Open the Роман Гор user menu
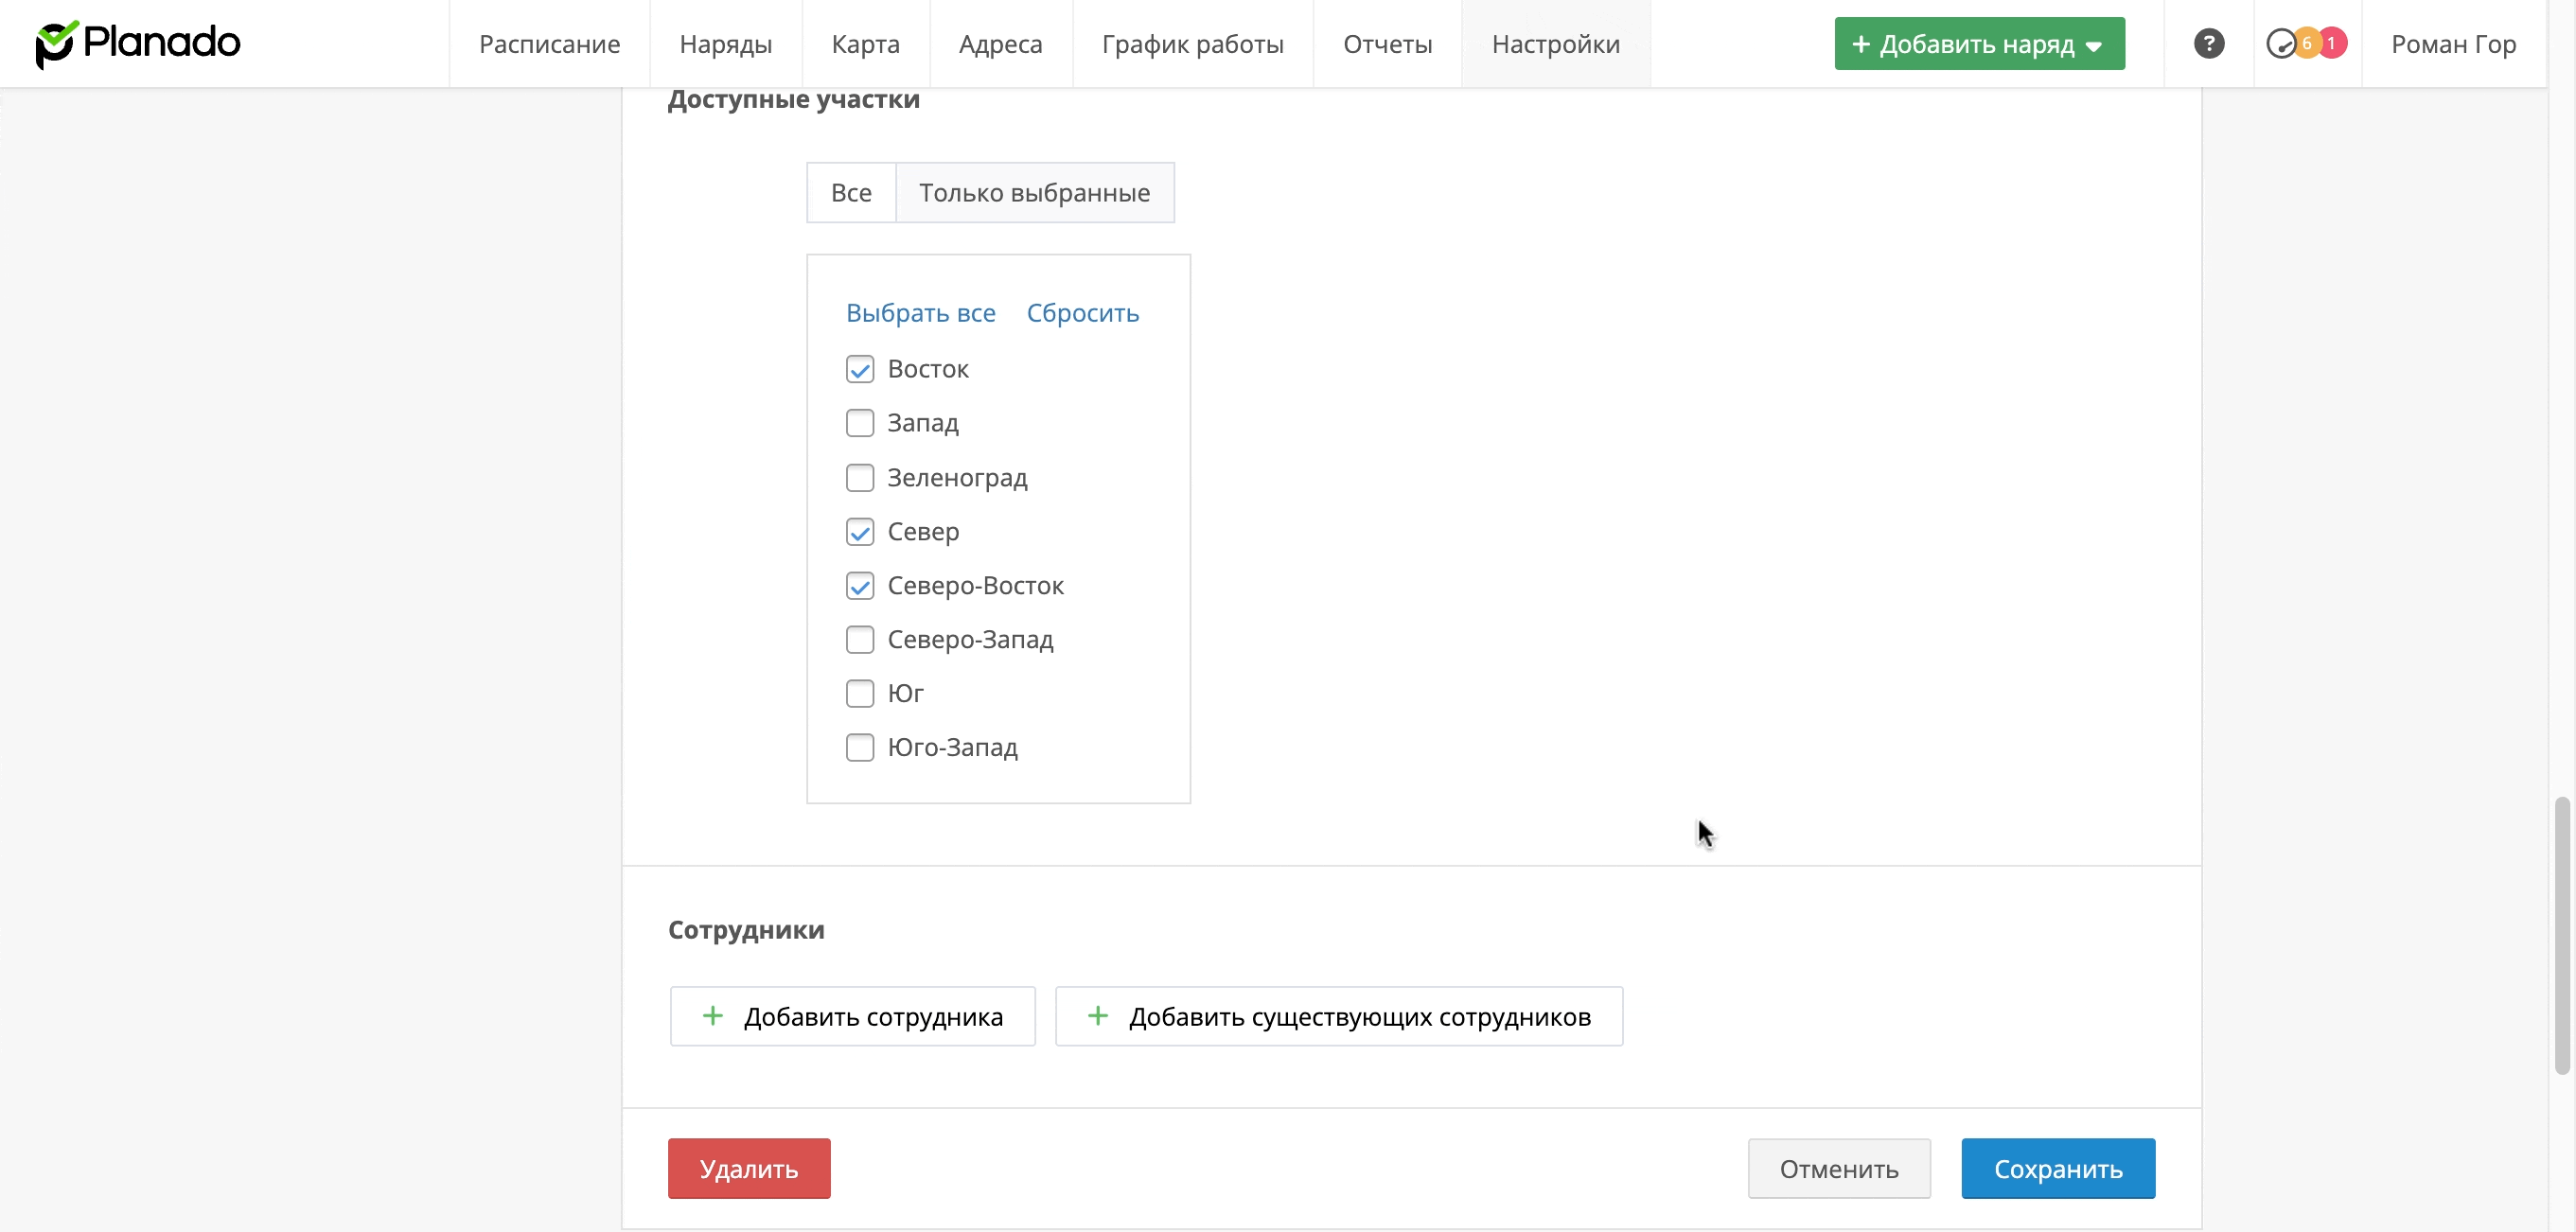Screen dimensions: 2576x1232 (x=2453, y=44)
